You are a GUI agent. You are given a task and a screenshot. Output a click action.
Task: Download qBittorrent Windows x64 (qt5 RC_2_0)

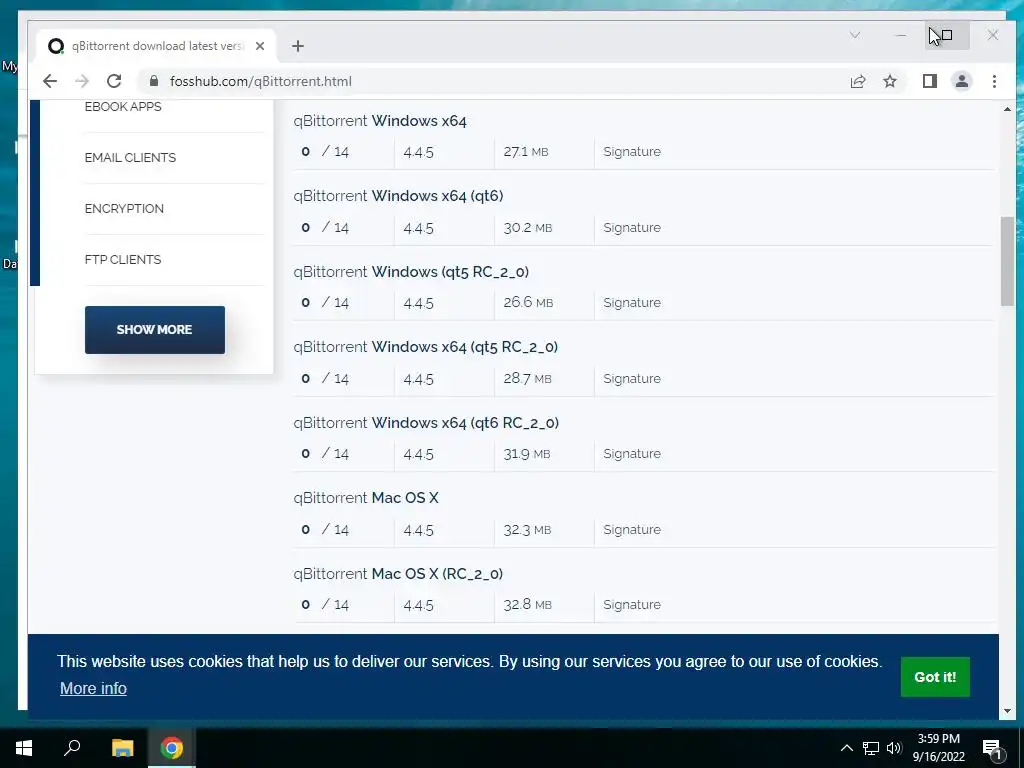(x=425, y=347)
